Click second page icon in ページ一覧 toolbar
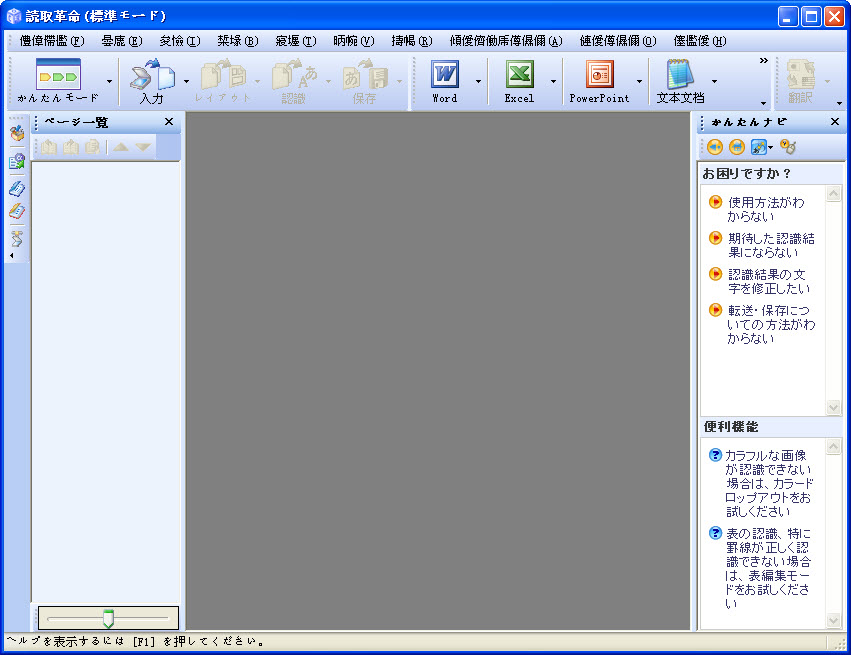 71,147
